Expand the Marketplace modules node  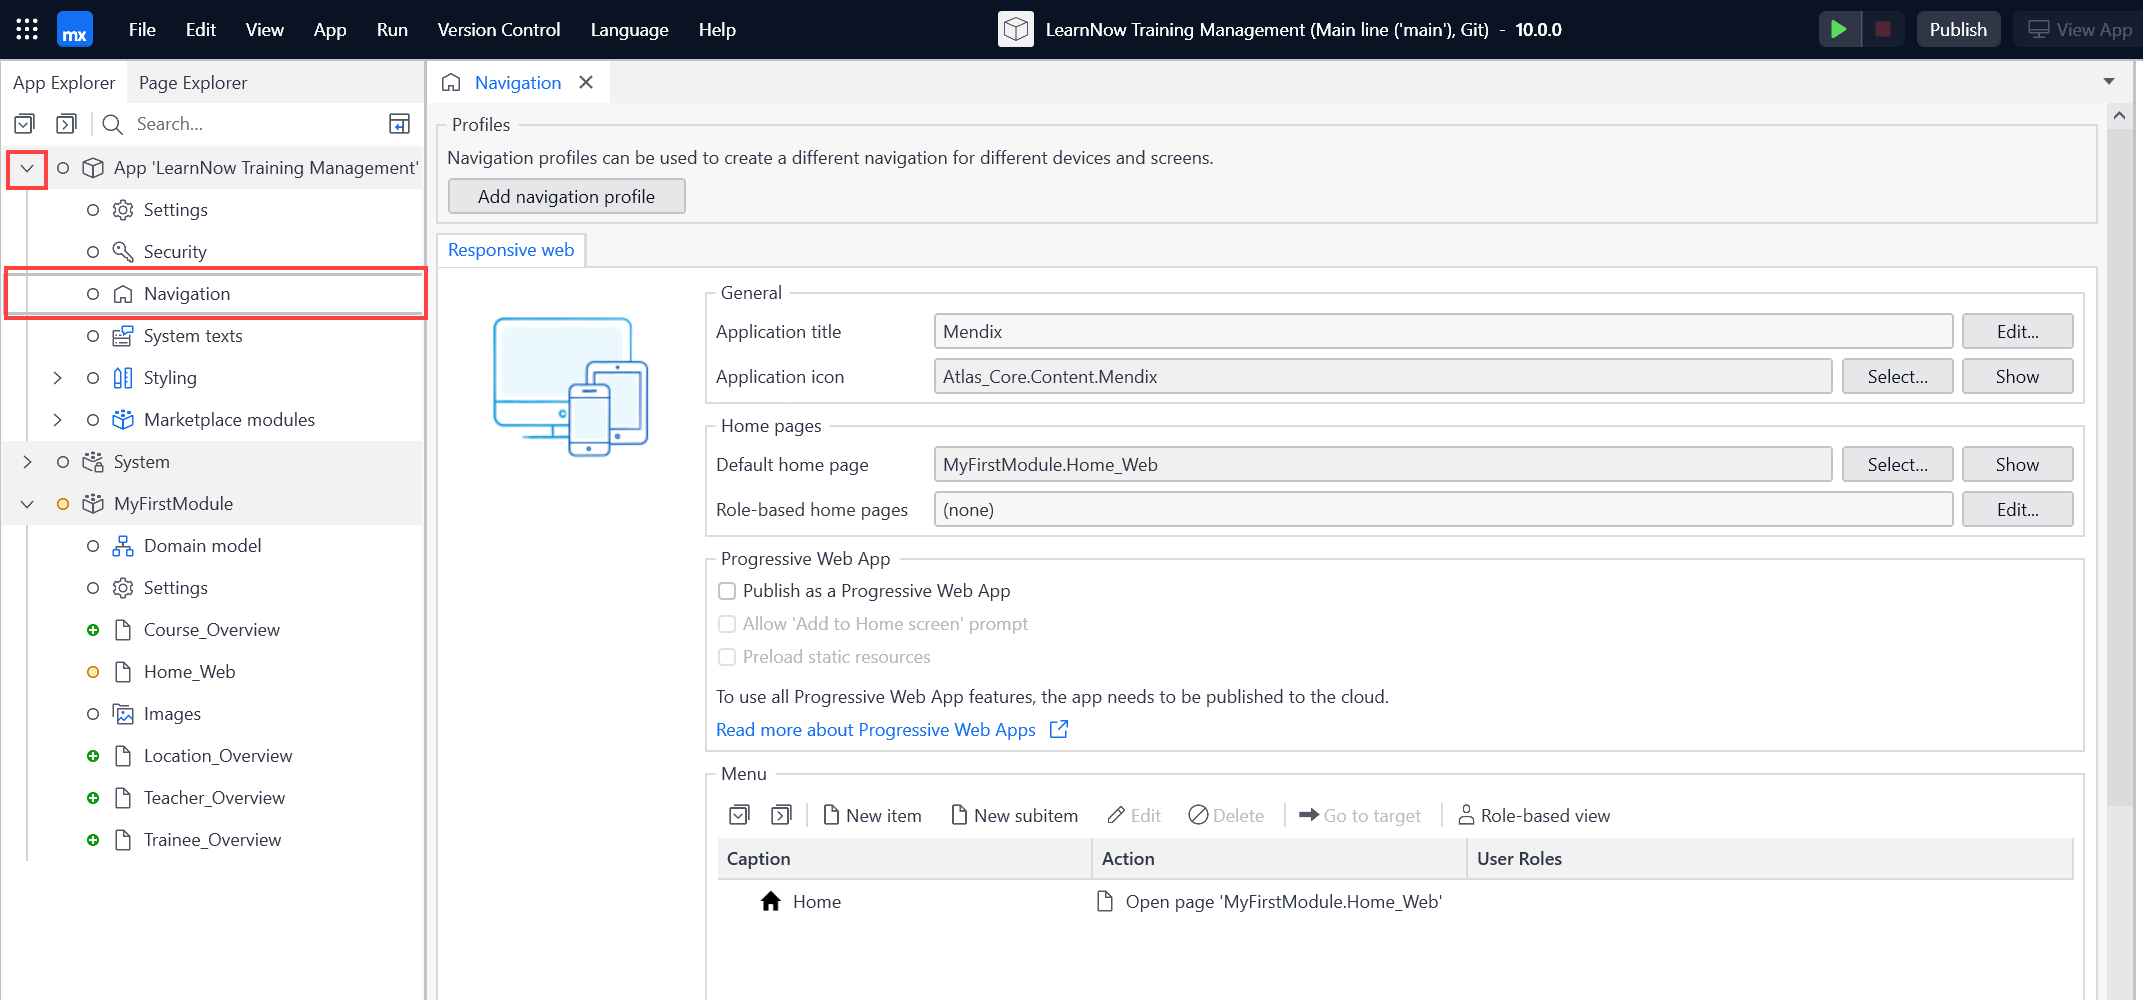pos(57,420)
